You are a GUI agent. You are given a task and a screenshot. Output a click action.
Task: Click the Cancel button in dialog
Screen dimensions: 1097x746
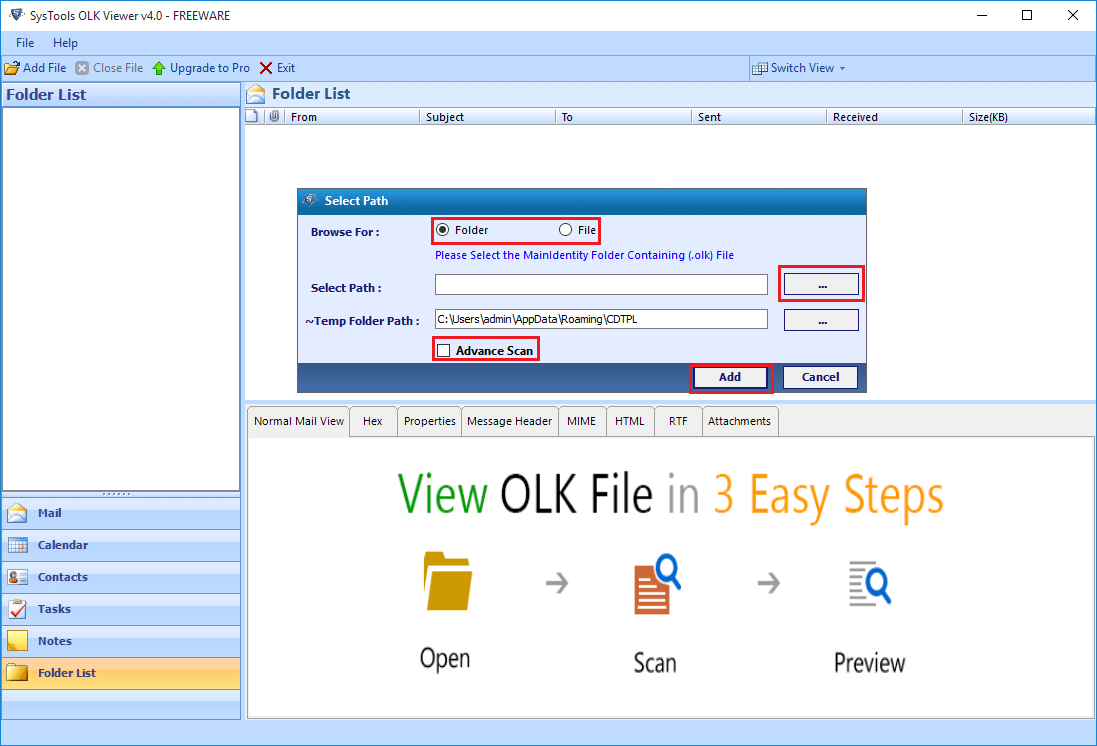[820, 377]
